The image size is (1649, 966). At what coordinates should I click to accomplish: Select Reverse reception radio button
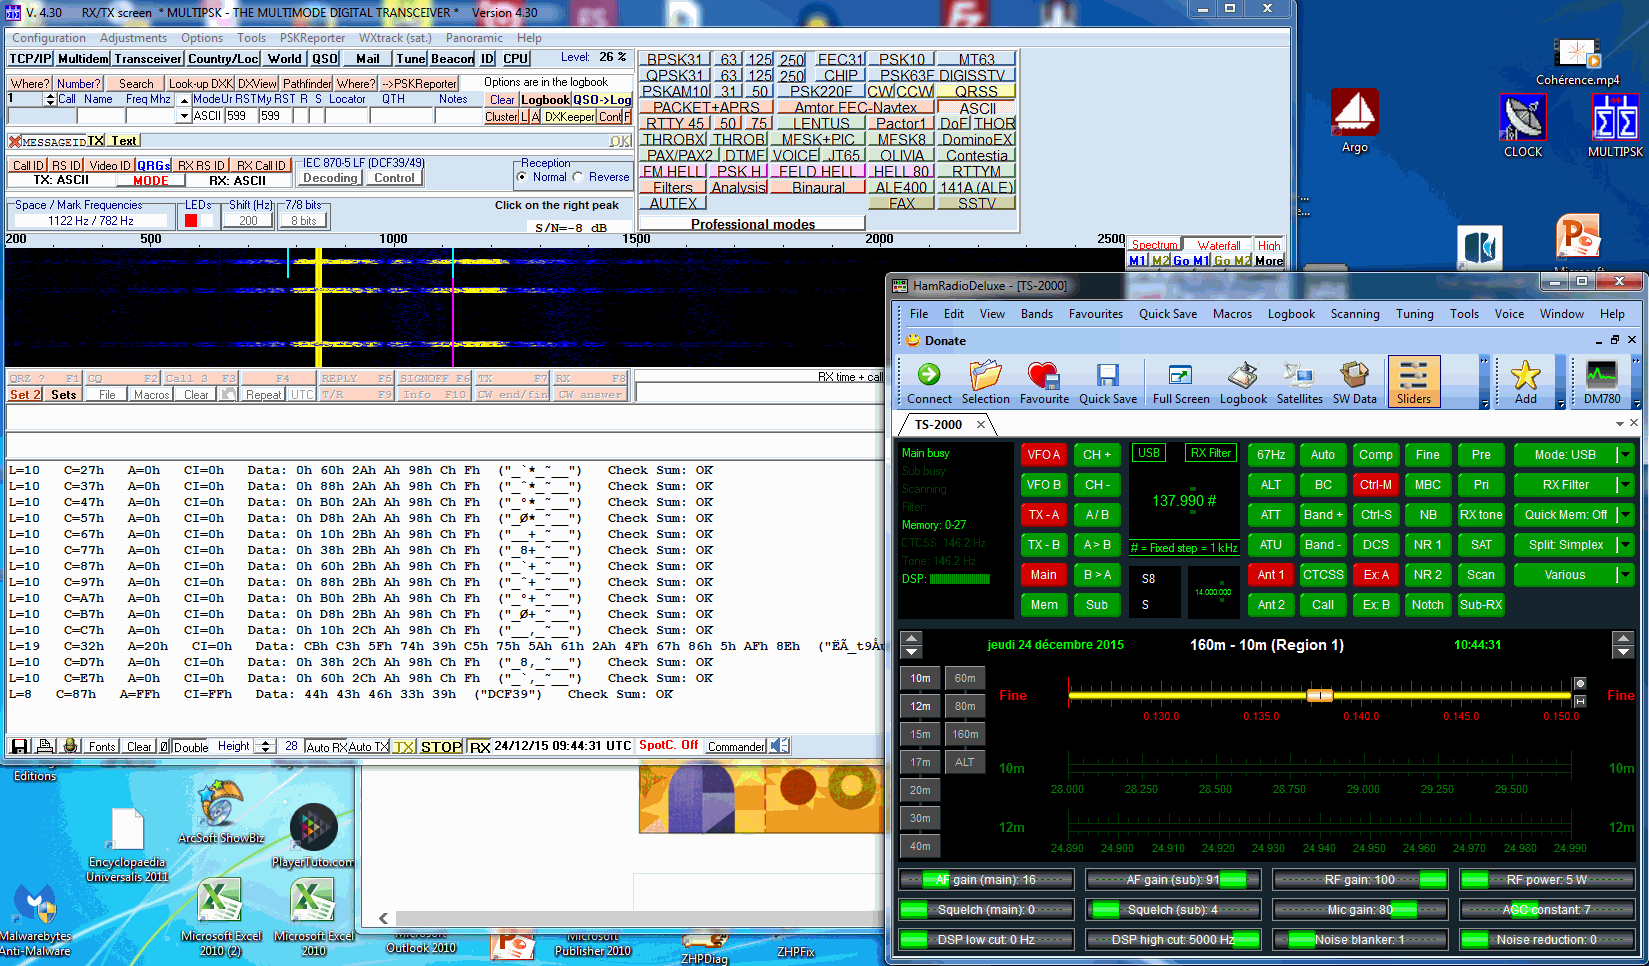578,177
